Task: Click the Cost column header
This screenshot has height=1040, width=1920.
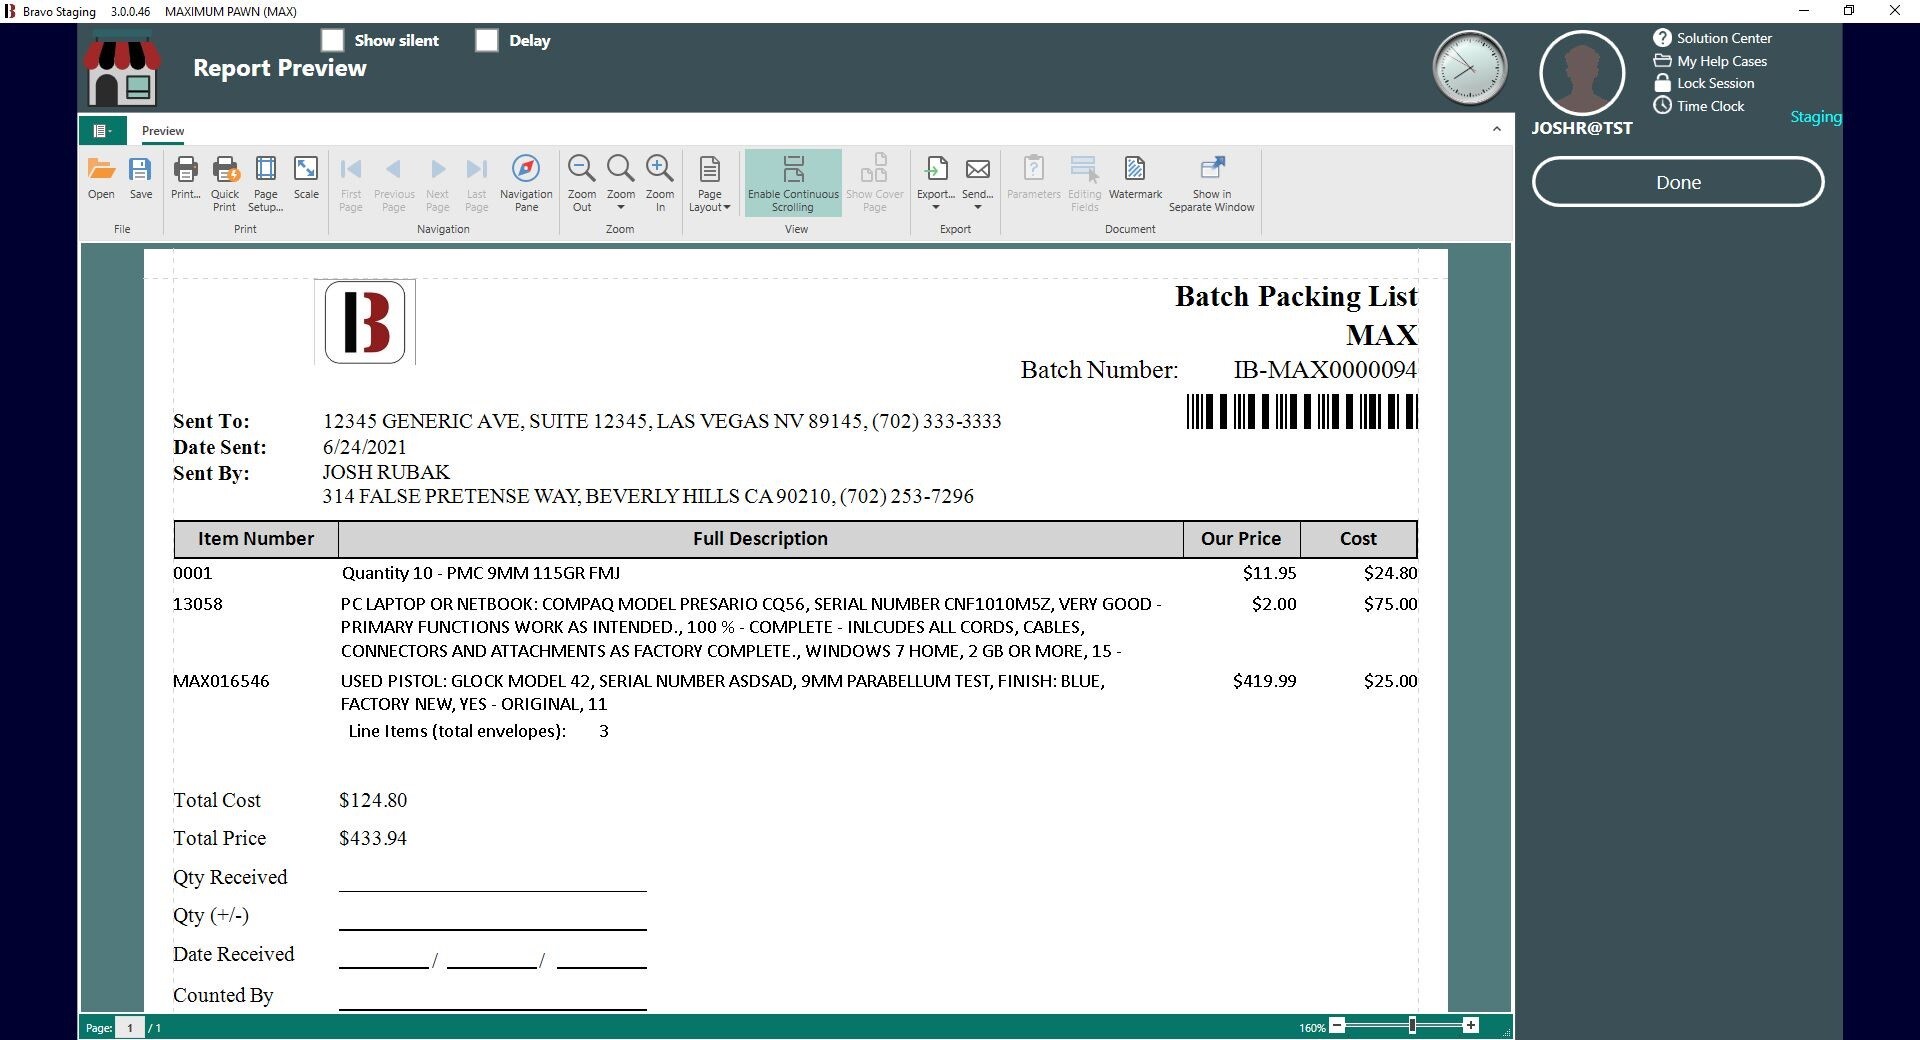Action: (1358, 539)
